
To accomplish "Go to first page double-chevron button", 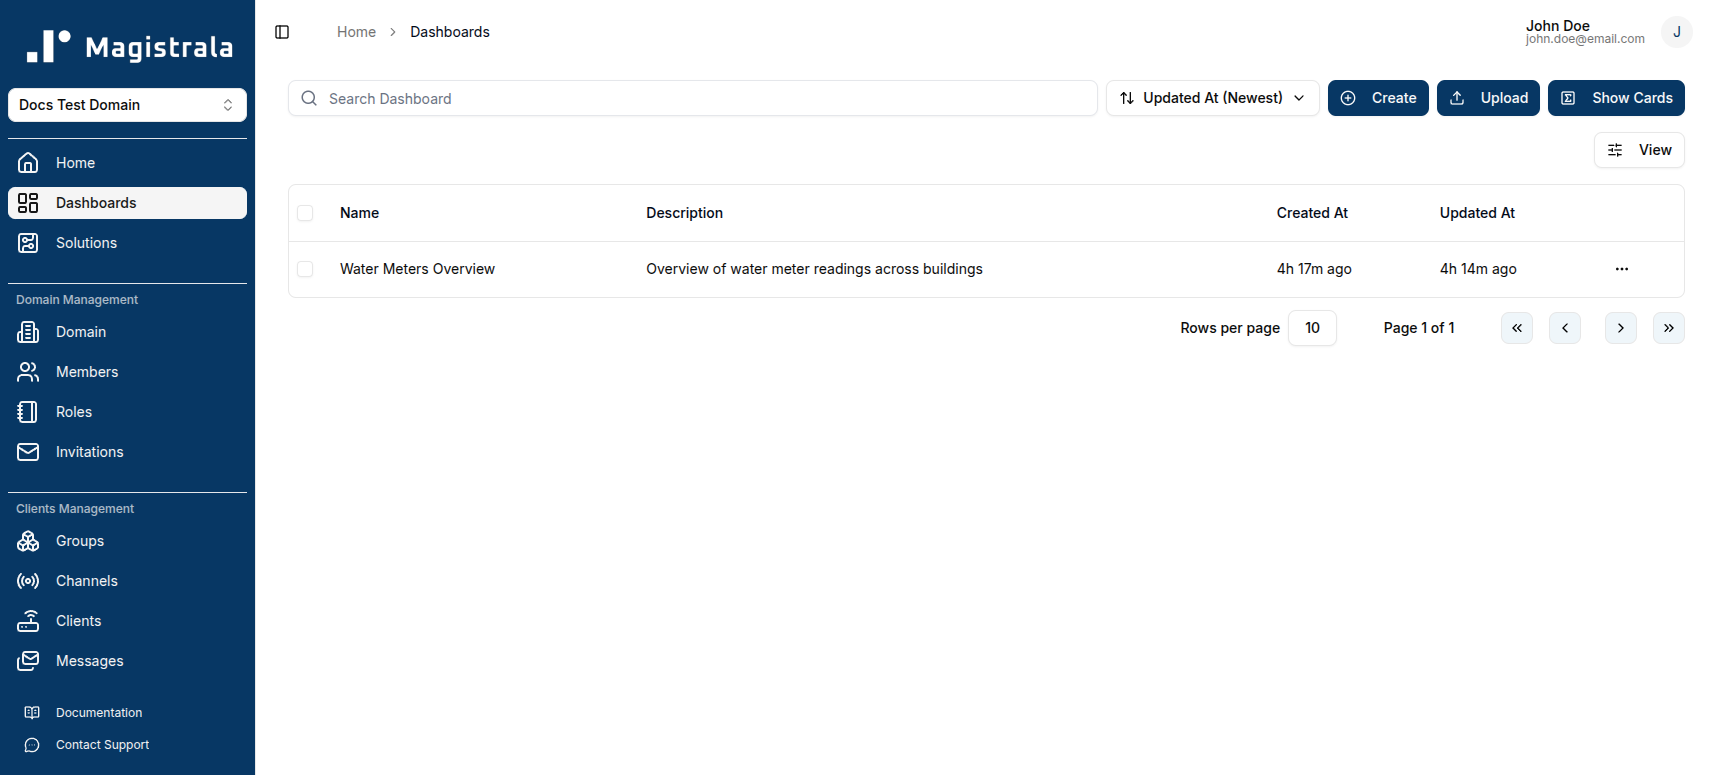I will coord(1517,328).
